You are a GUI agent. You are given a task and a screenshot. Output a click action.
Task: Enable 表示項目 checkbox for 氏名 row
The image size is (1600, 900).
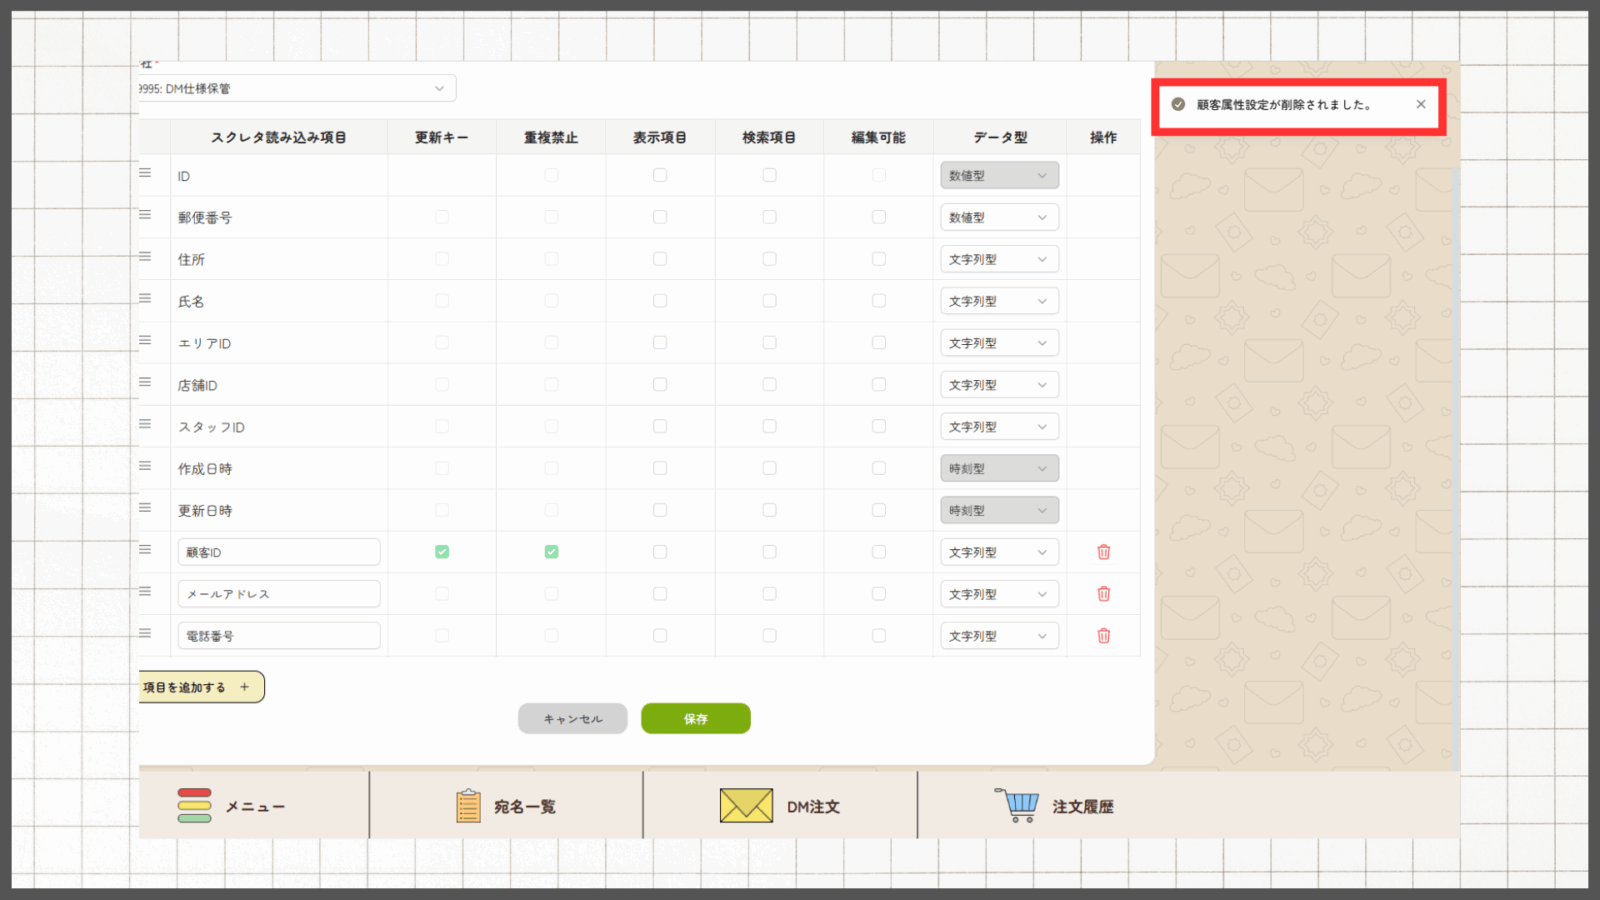(660, 301)
